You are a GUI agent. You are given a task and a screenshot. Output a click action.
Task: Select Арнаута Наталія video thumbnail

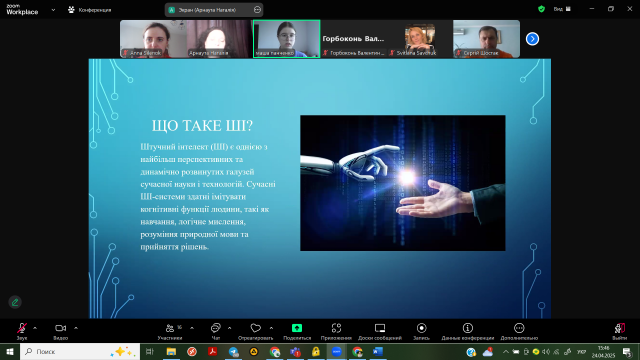(220, 39)
